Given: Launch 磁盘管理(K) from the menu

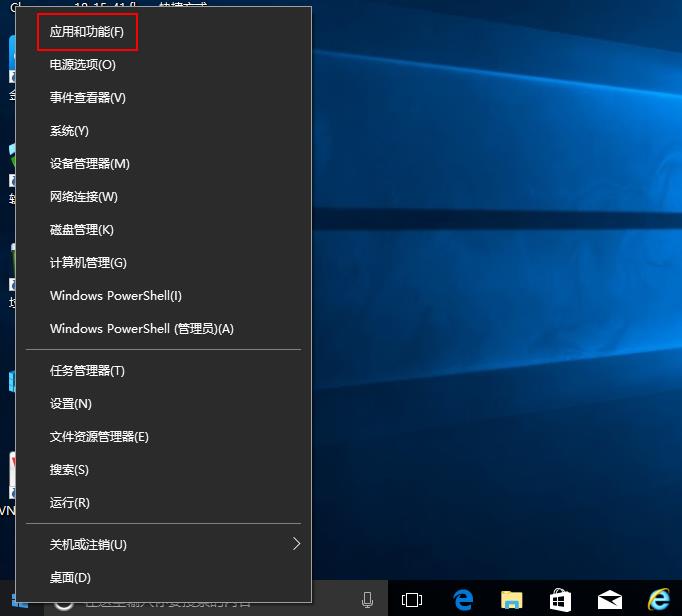Looking at the screenshot, I should click(x=82, y=230).
